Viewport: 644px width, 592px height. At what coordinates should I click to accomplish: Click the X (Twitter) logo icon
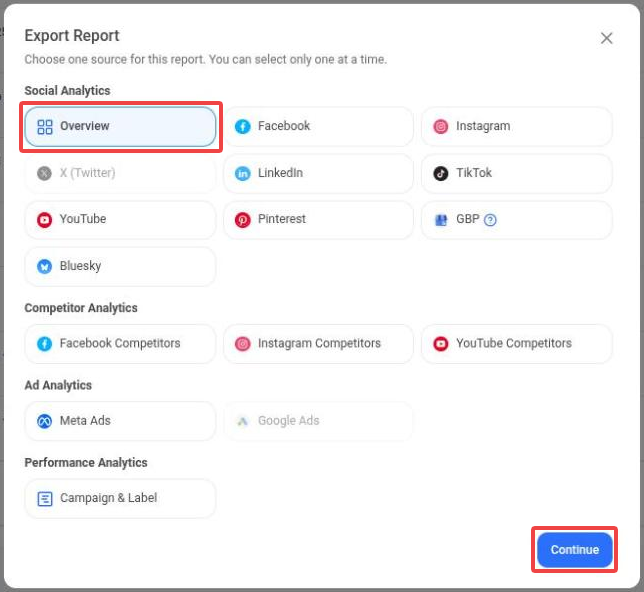44,173
